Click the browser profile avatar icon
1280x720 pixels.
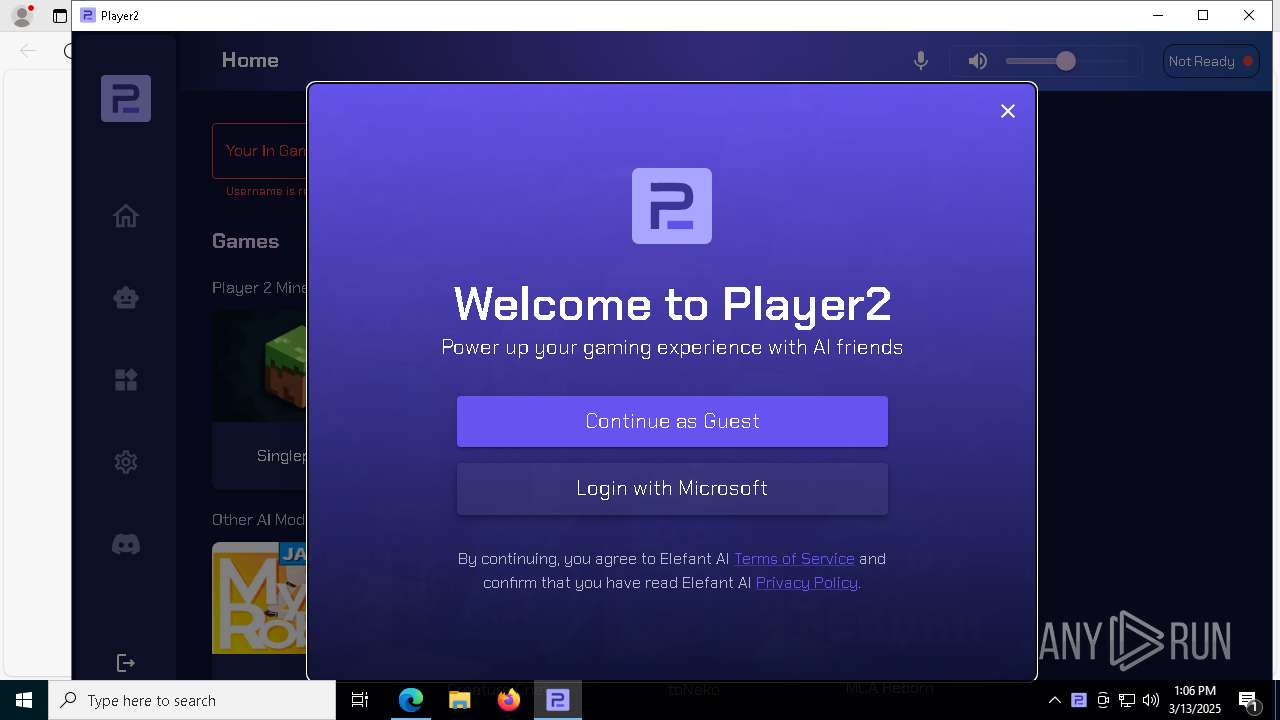pyautogui.click(x=21, y=16)
